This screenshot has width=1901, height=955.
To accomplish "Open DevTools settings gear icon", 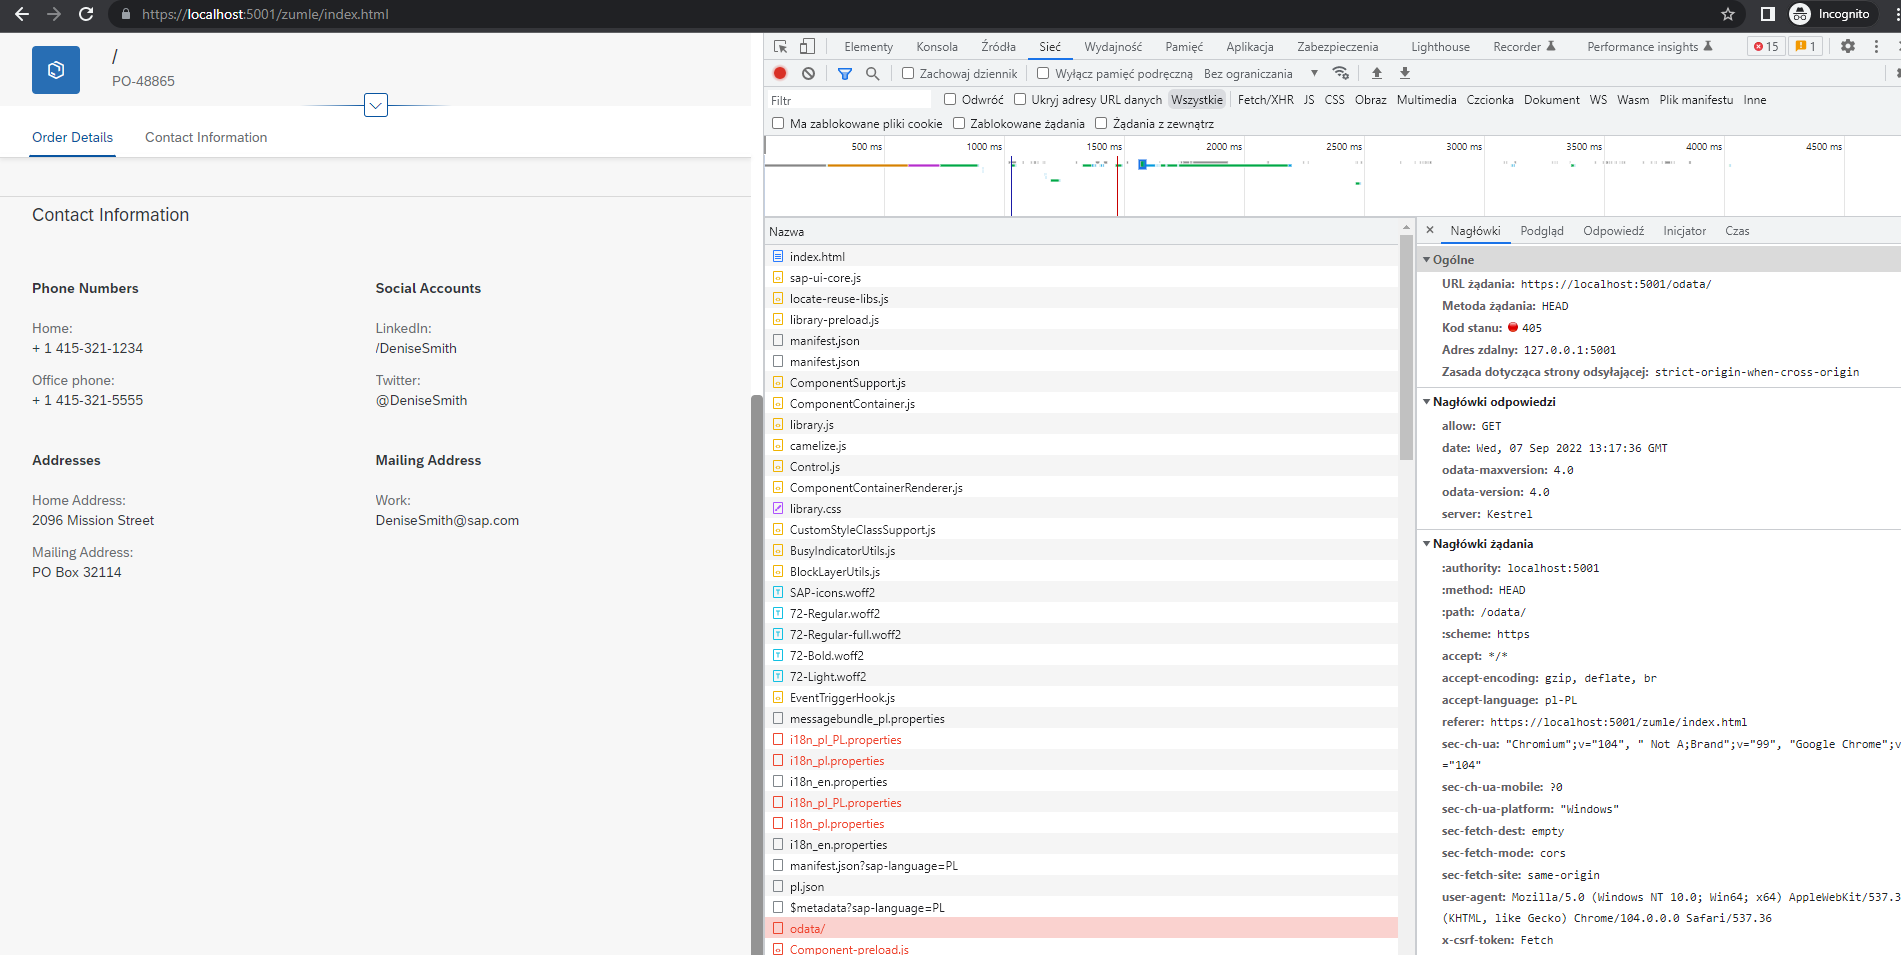I will coord(1848,46).
